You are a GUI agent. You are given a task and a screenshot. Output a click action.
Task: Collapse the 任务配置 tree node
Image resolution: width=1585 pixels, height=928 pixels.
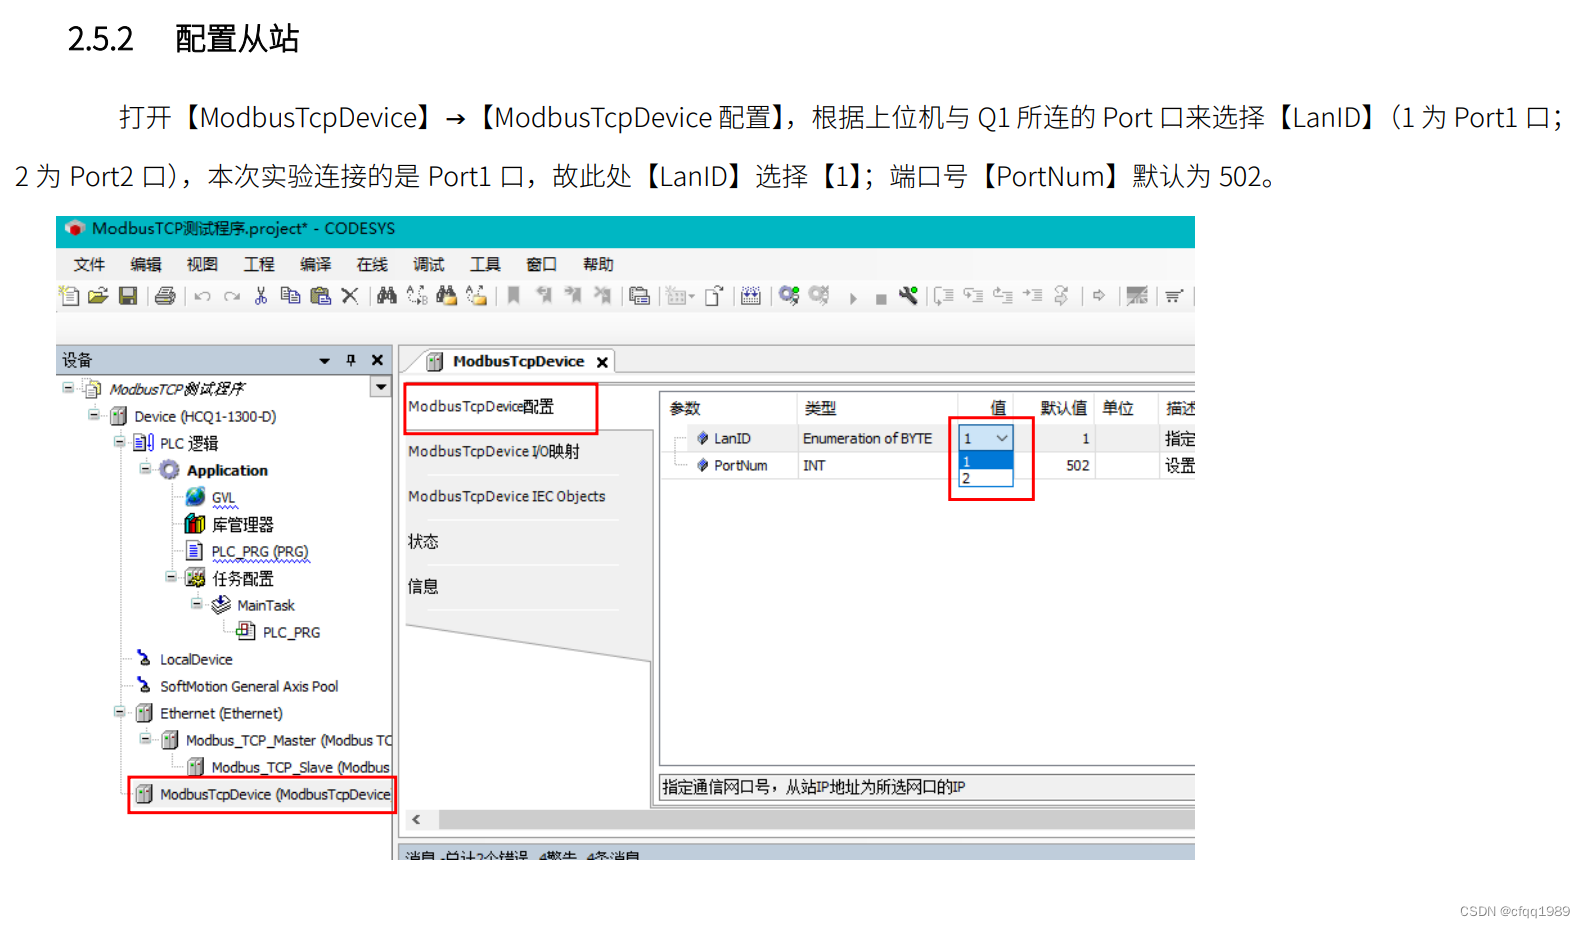click(171, 577)
